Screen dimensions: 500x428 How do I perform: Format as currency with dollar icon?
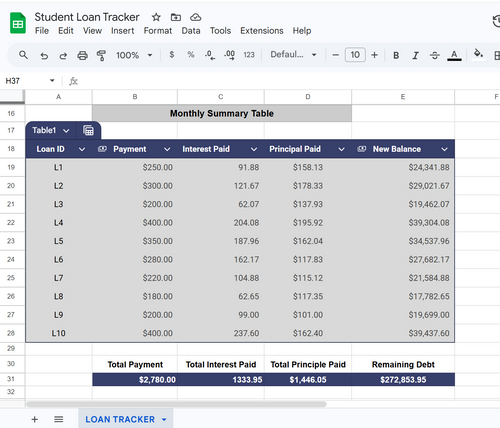tap(172, 54)
